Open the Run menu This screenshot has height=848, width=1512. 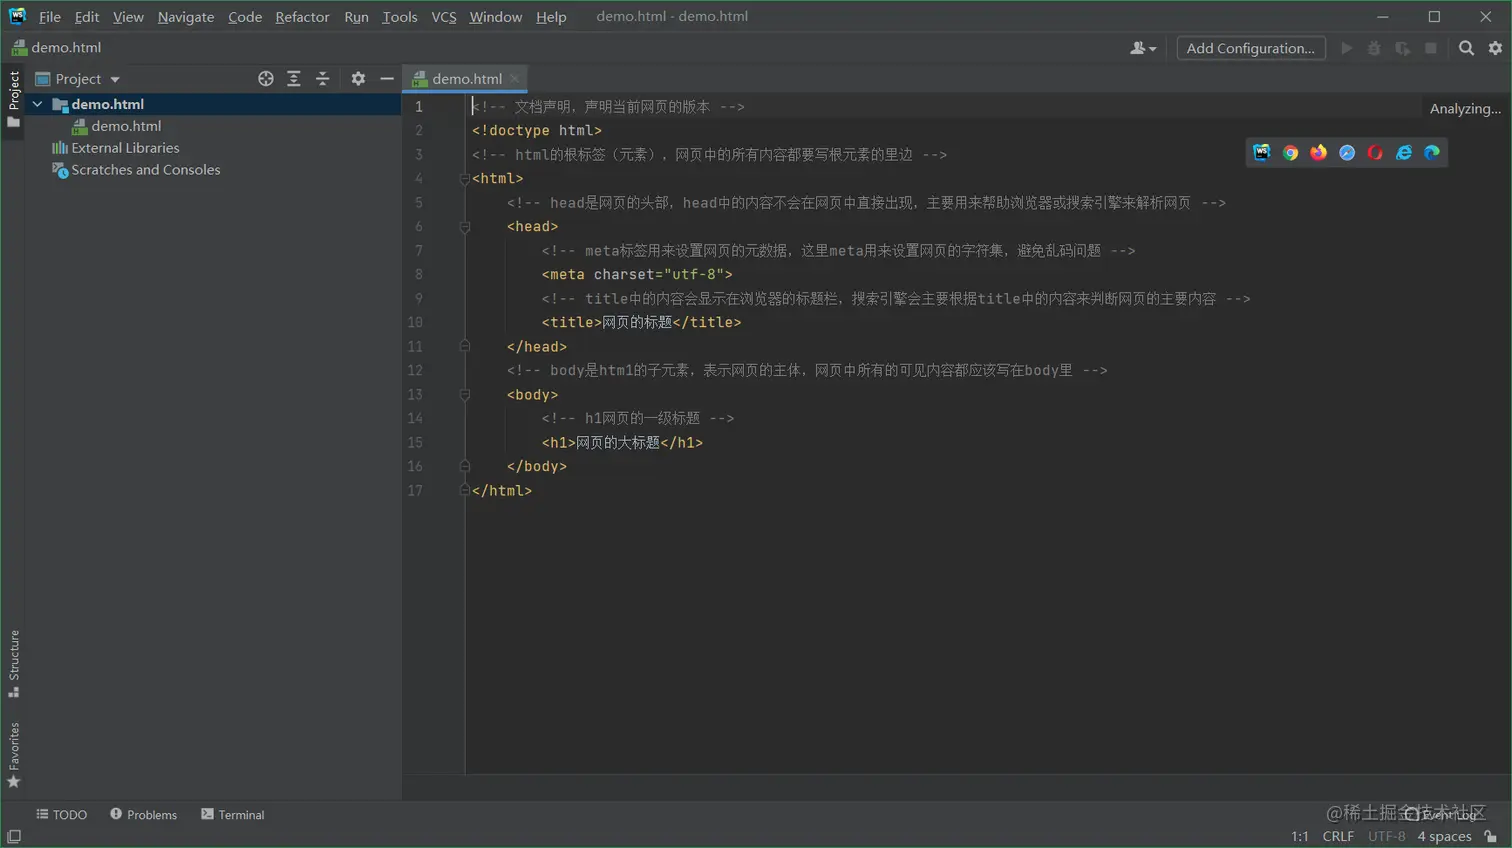click(356, 17)
